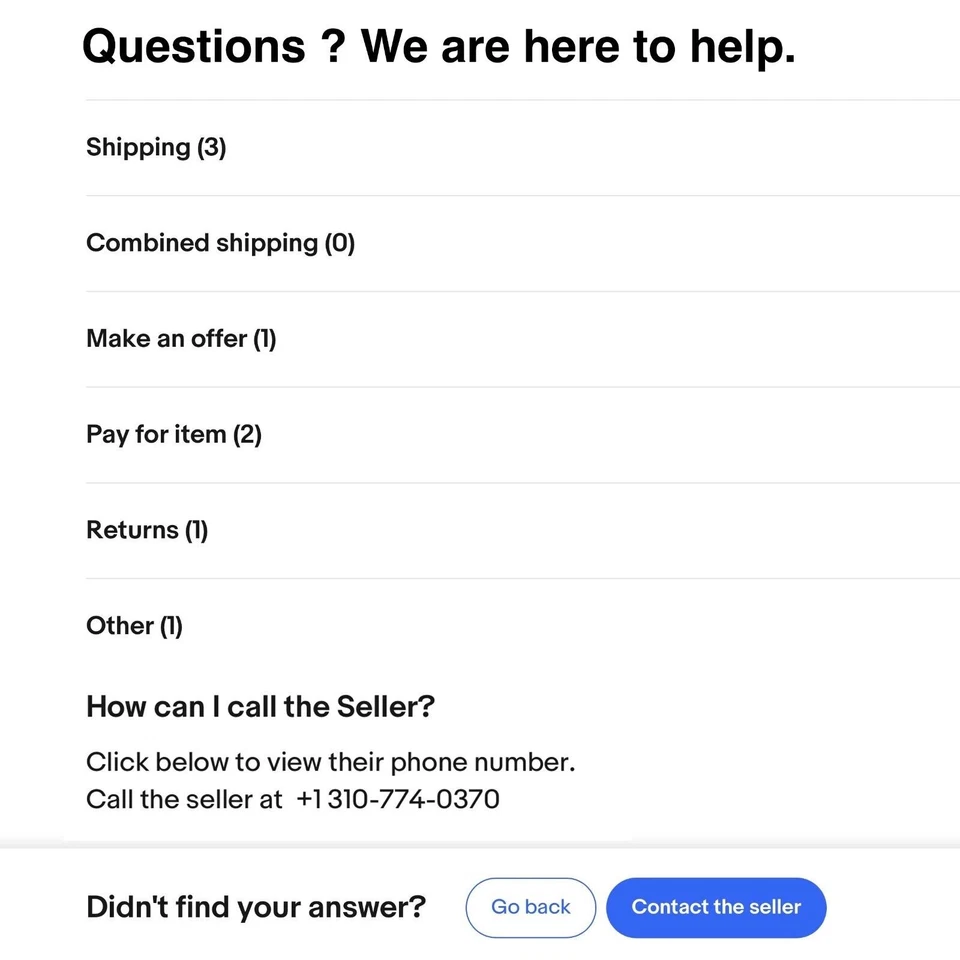Click the 'Didn't find your answer?' text
This screenshot has width=960, height=960.
coord(256,907)
